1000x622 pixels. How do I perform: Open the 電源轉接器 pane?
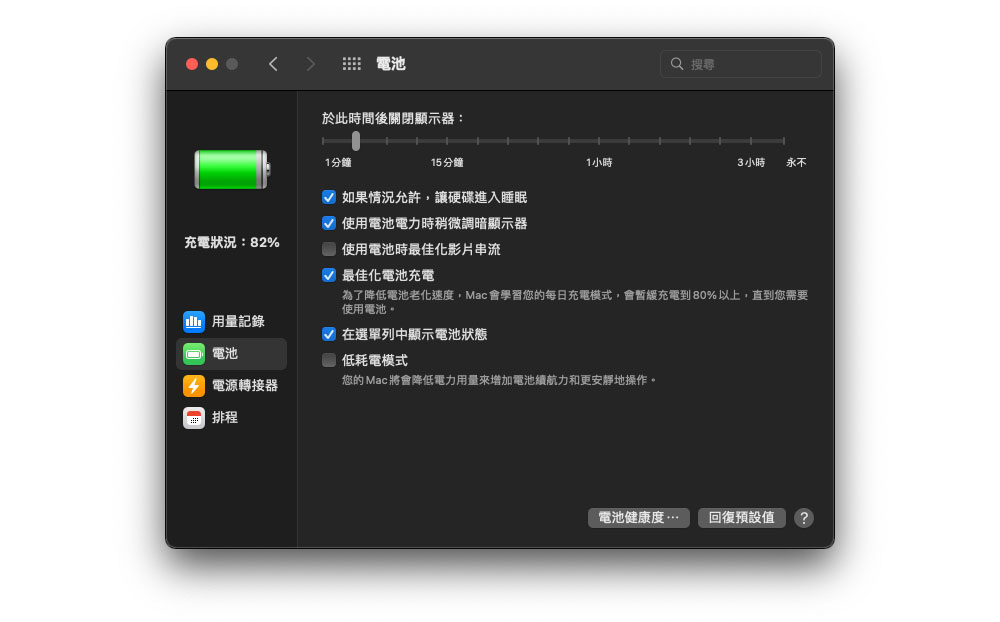click(x=244, y=385)
